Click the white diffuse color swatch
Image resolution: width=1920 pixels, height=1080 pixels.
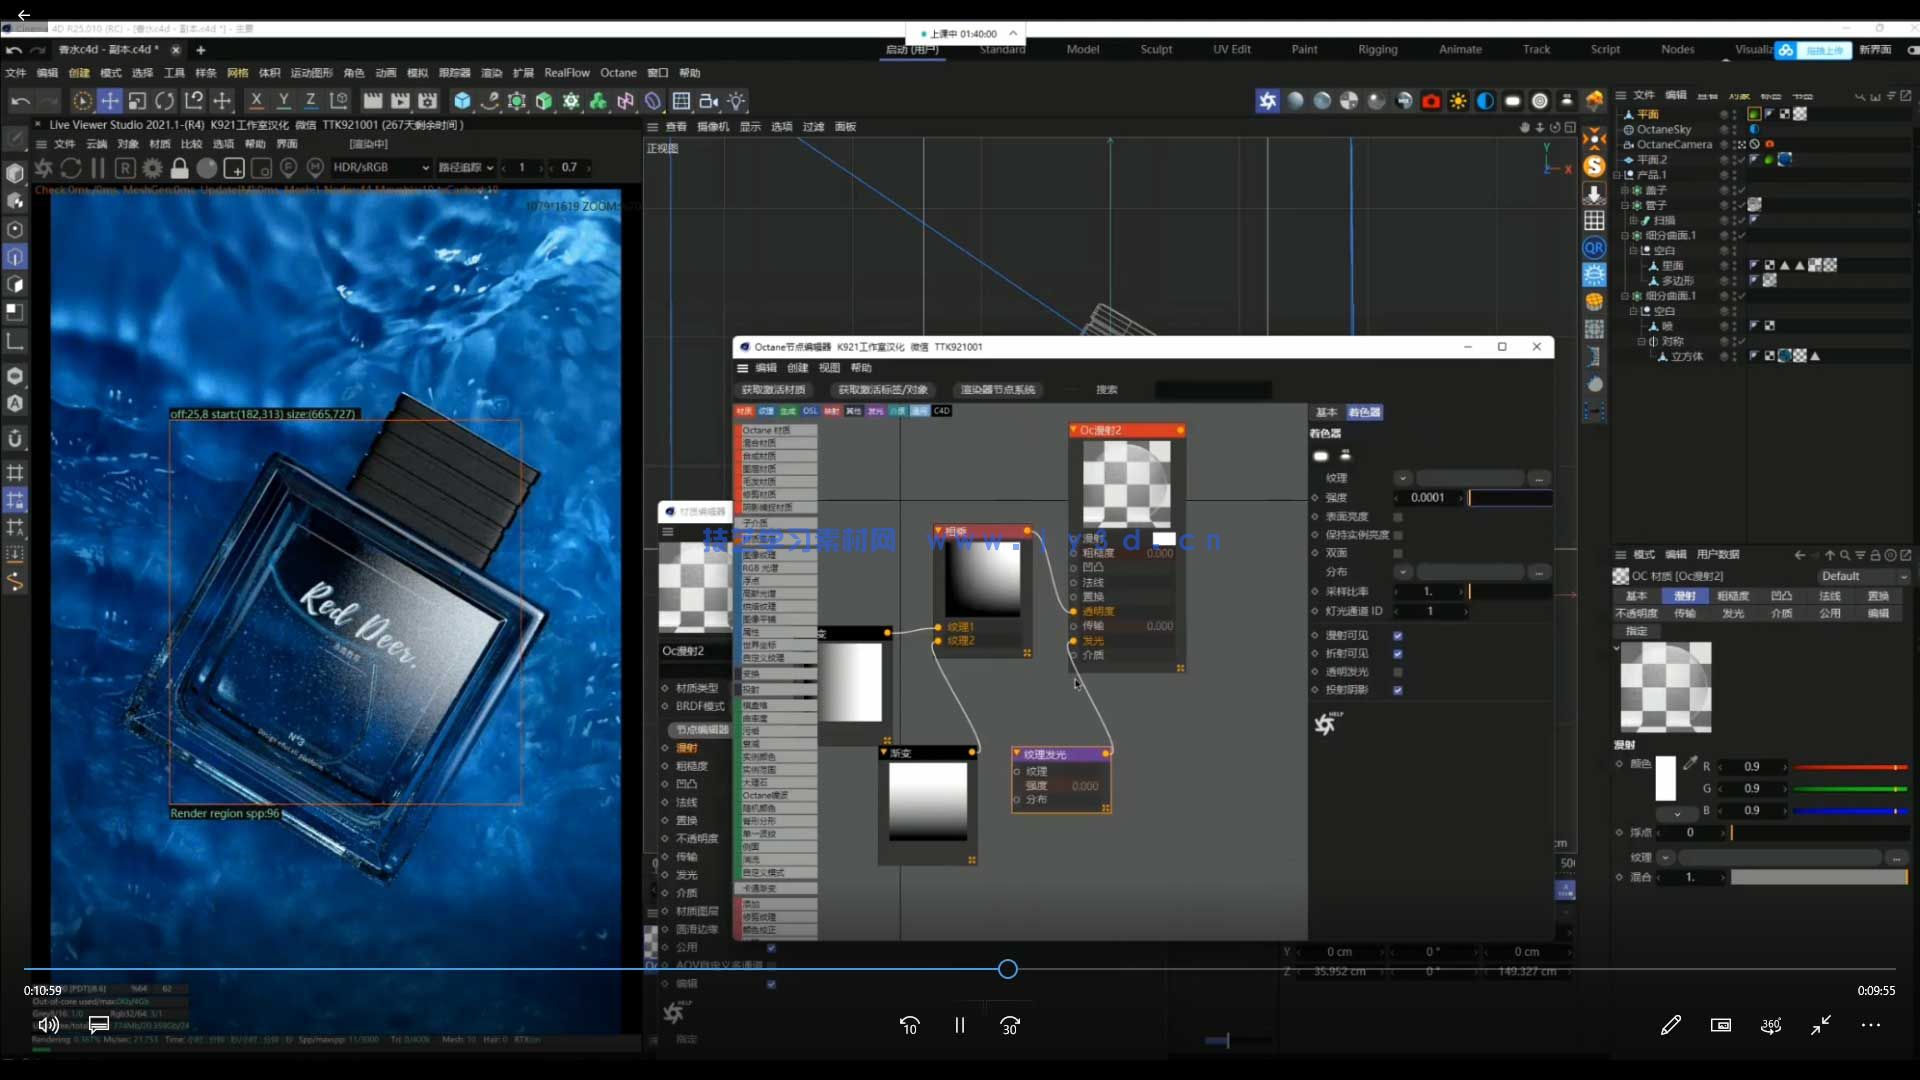[1665, 778]
